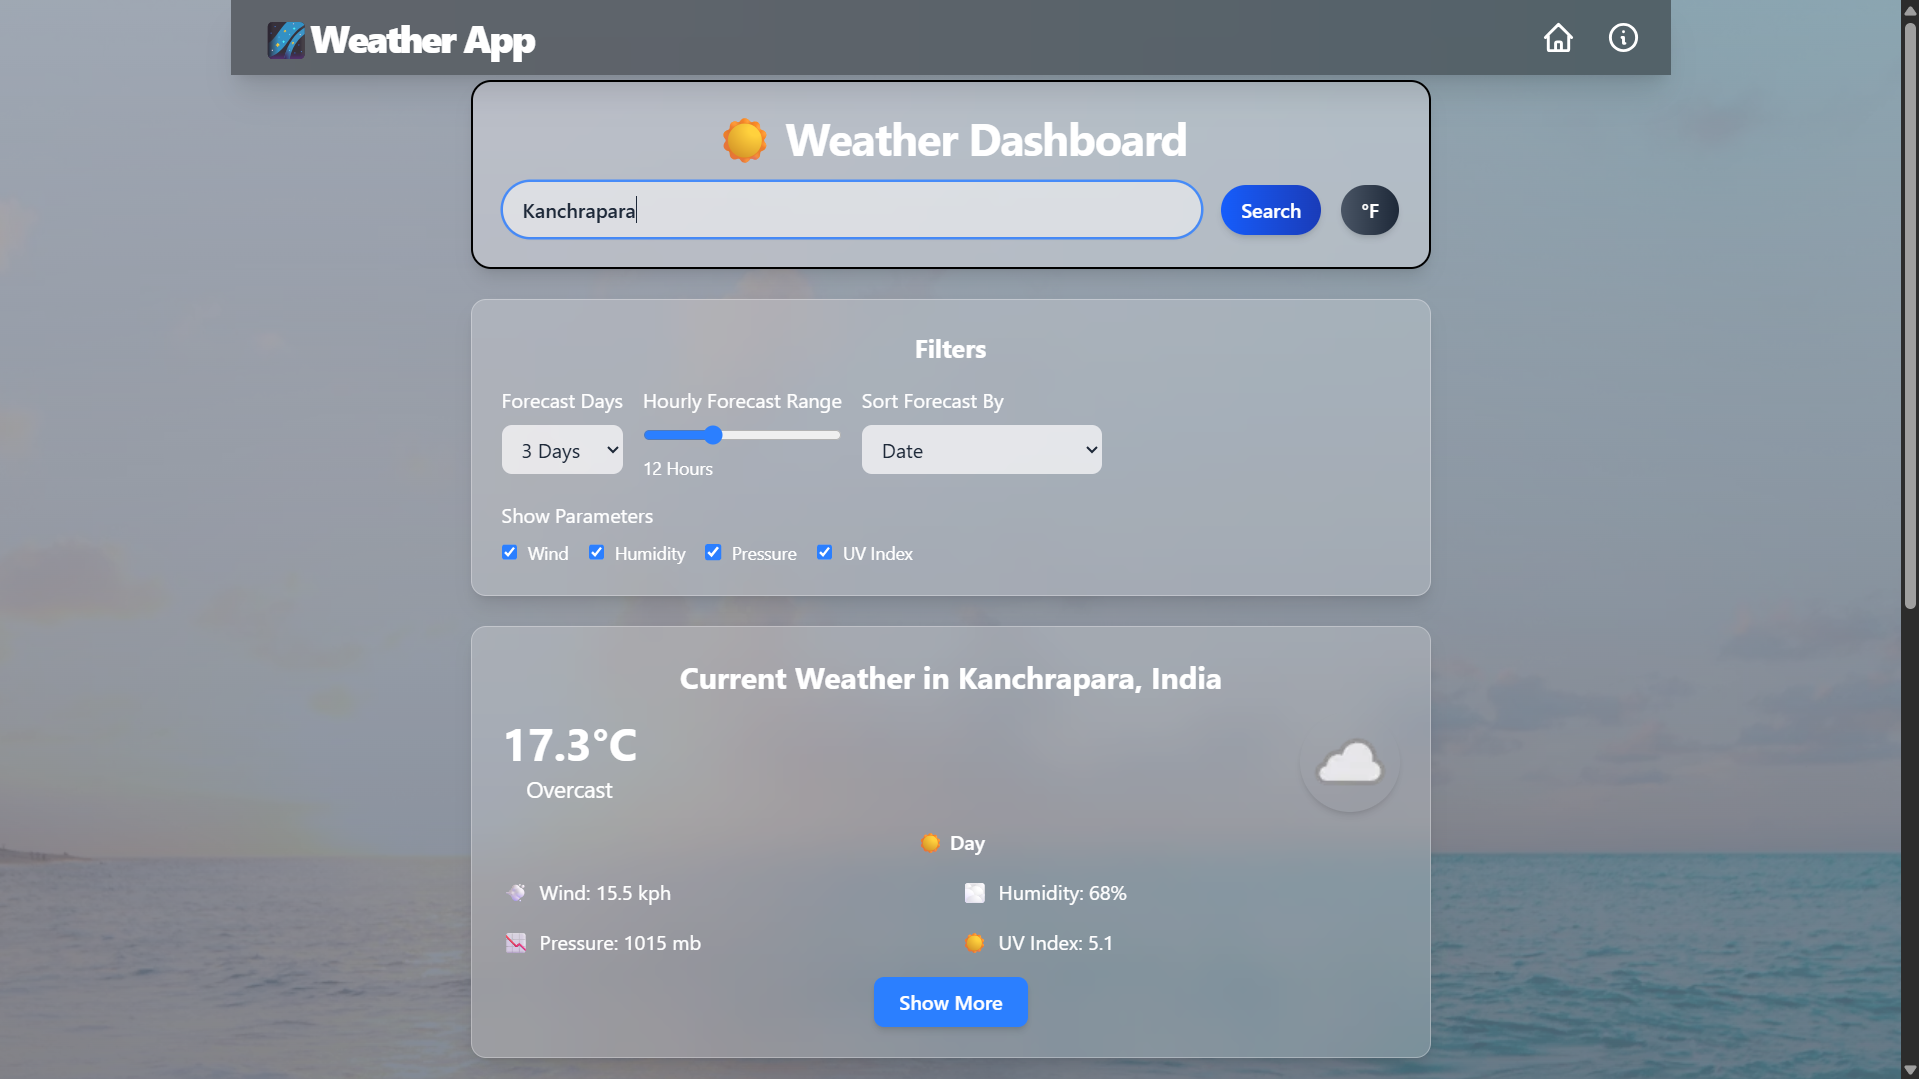Viewport: 1919px width, 1079px height.
Task: Click the cloud icon showing overcast conditions
Action: point(1348,765)
